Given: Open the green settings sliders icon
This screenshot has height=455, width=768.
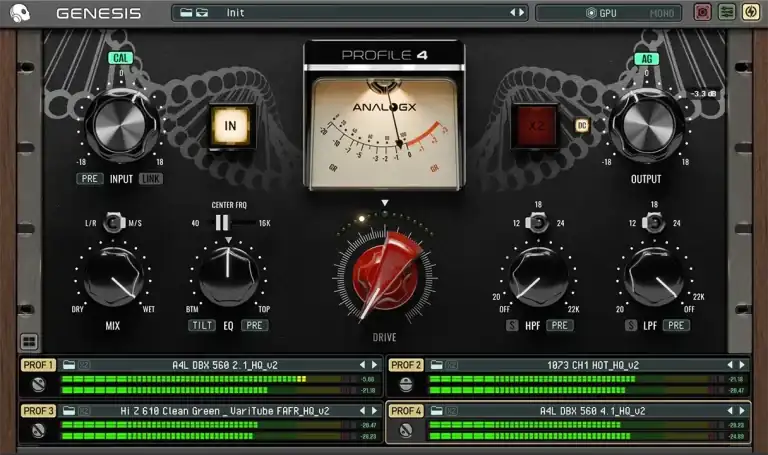Looking at the screenshot, I should pos(726,12).
